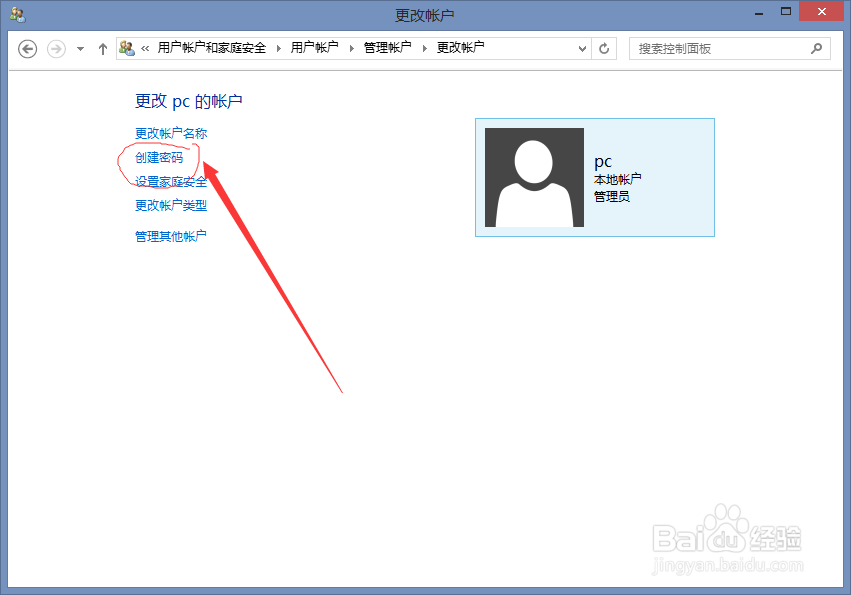This screenshot has height=595, width=851.
Task: Expand arrow after 管理帐户 breadcrumb
Action: click(x=425, y=48)
